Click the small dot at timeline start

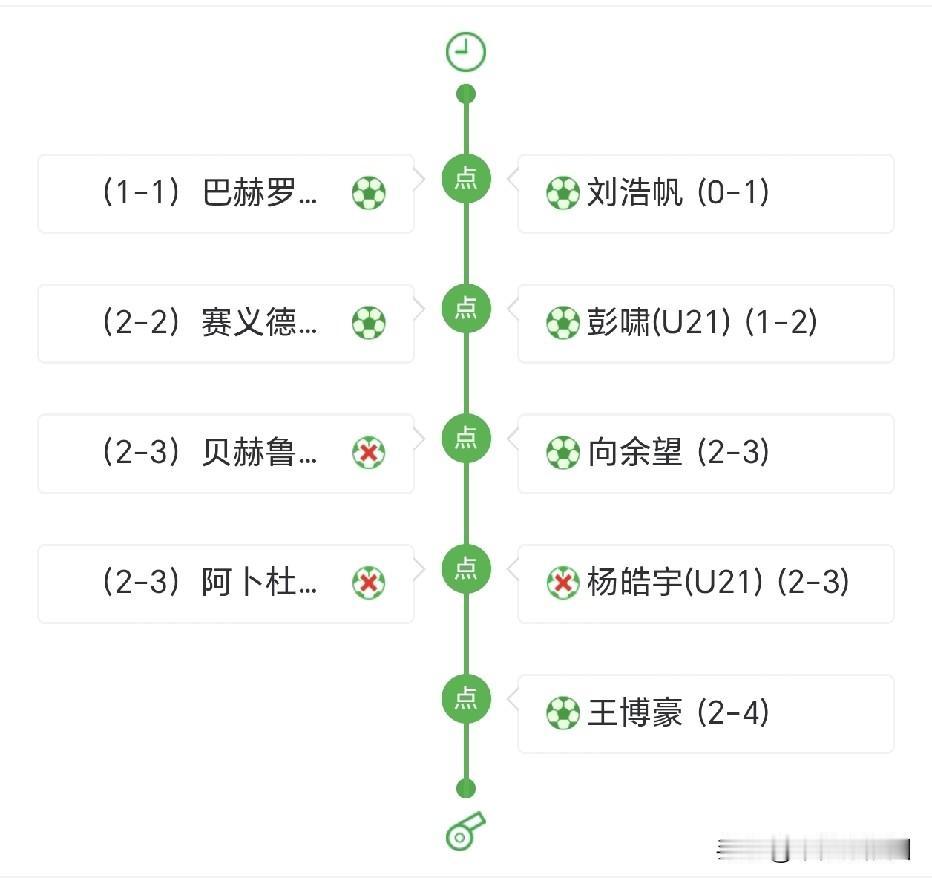pyautogui.click(x=466, y=94)
